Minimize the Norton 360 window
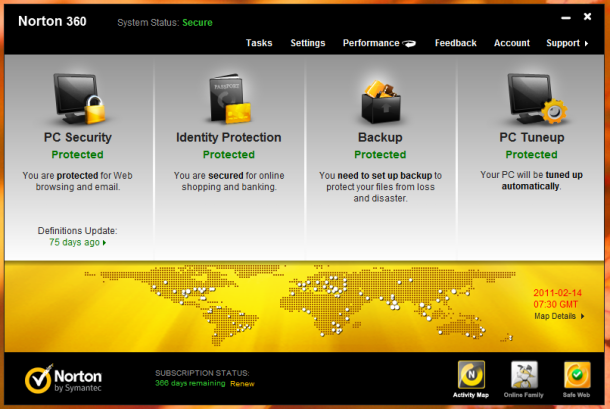610x409 pixels. (x=566, y=18)
